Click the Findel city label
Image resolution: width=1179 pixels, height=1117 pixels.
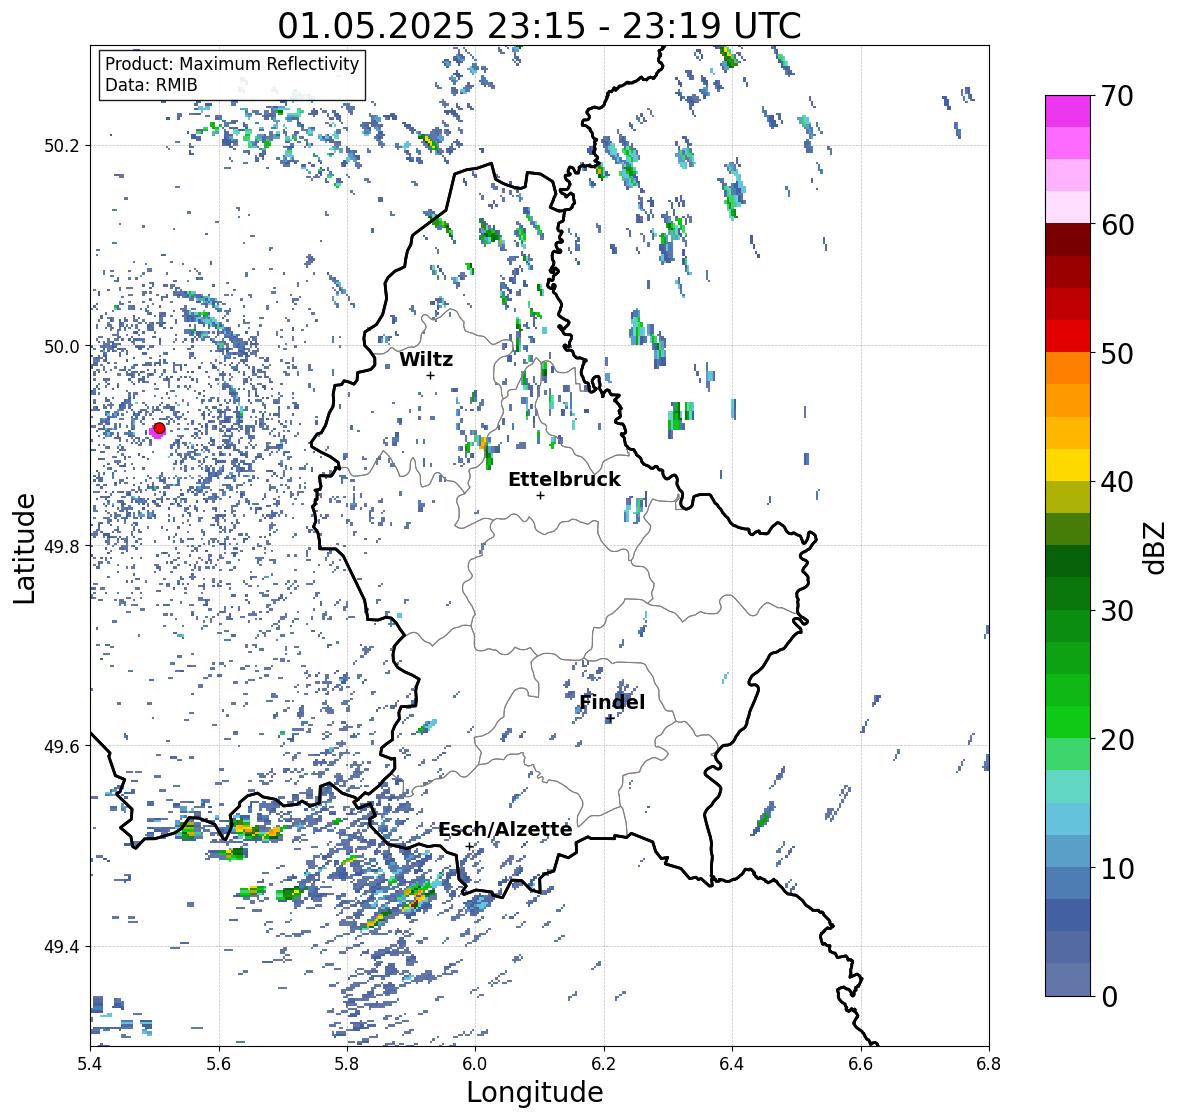612,702
